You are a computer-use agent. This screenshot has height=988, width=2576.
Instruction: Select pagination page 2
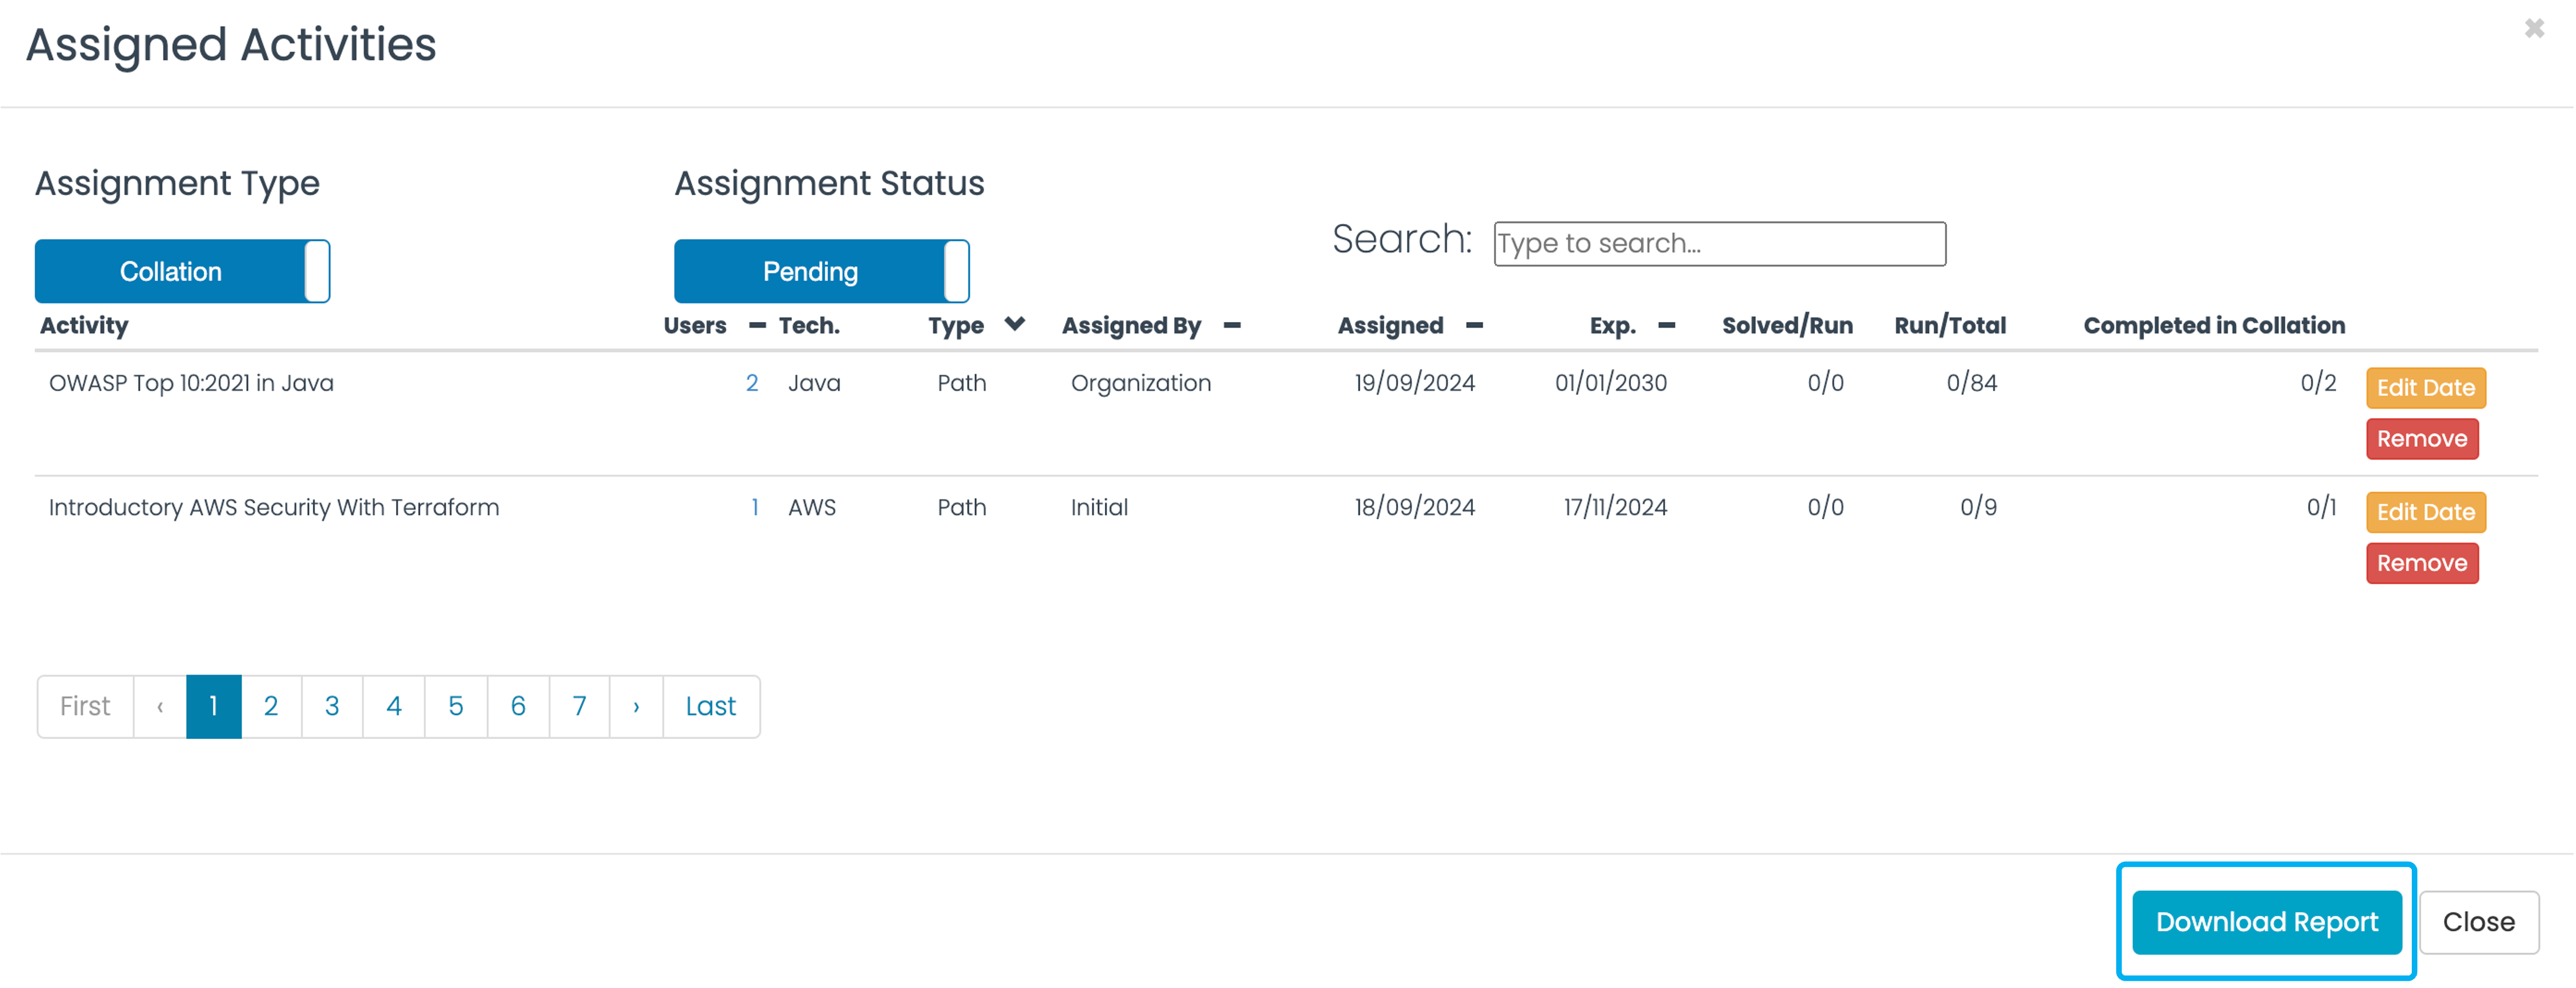coord(271,706)
